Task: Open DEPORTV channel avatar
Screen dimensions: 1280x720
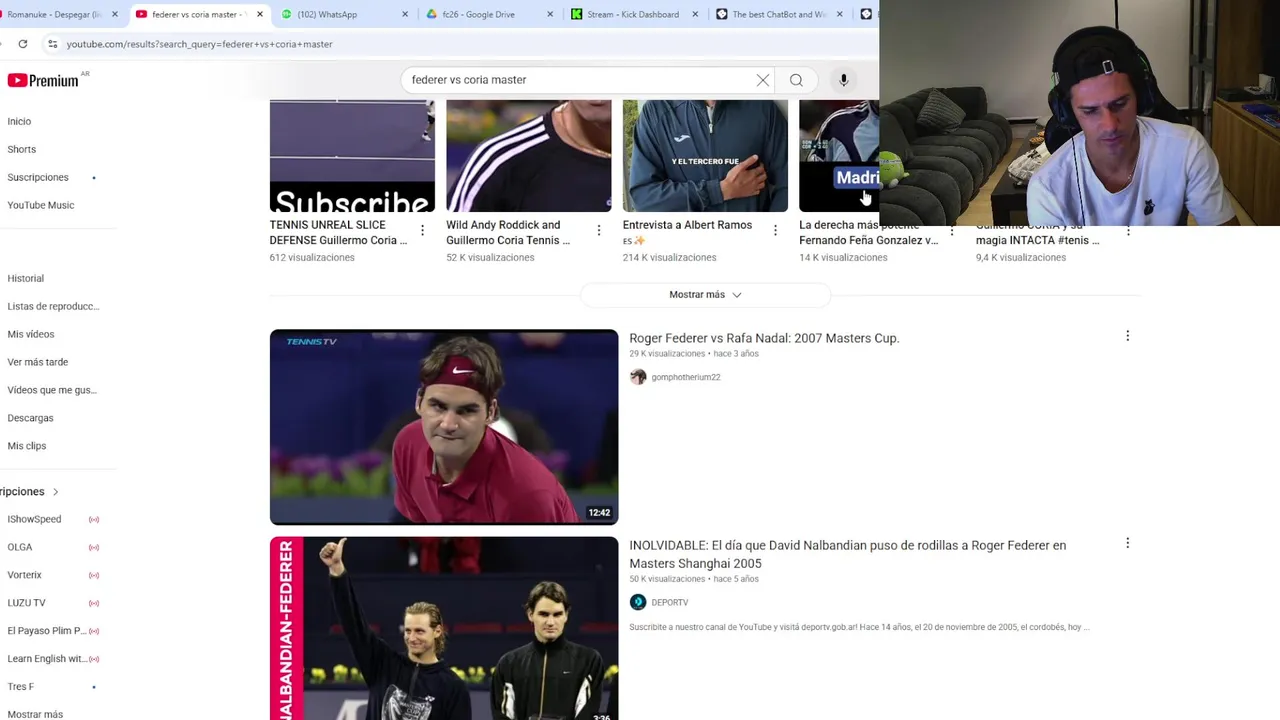Action: pos(638,602)
